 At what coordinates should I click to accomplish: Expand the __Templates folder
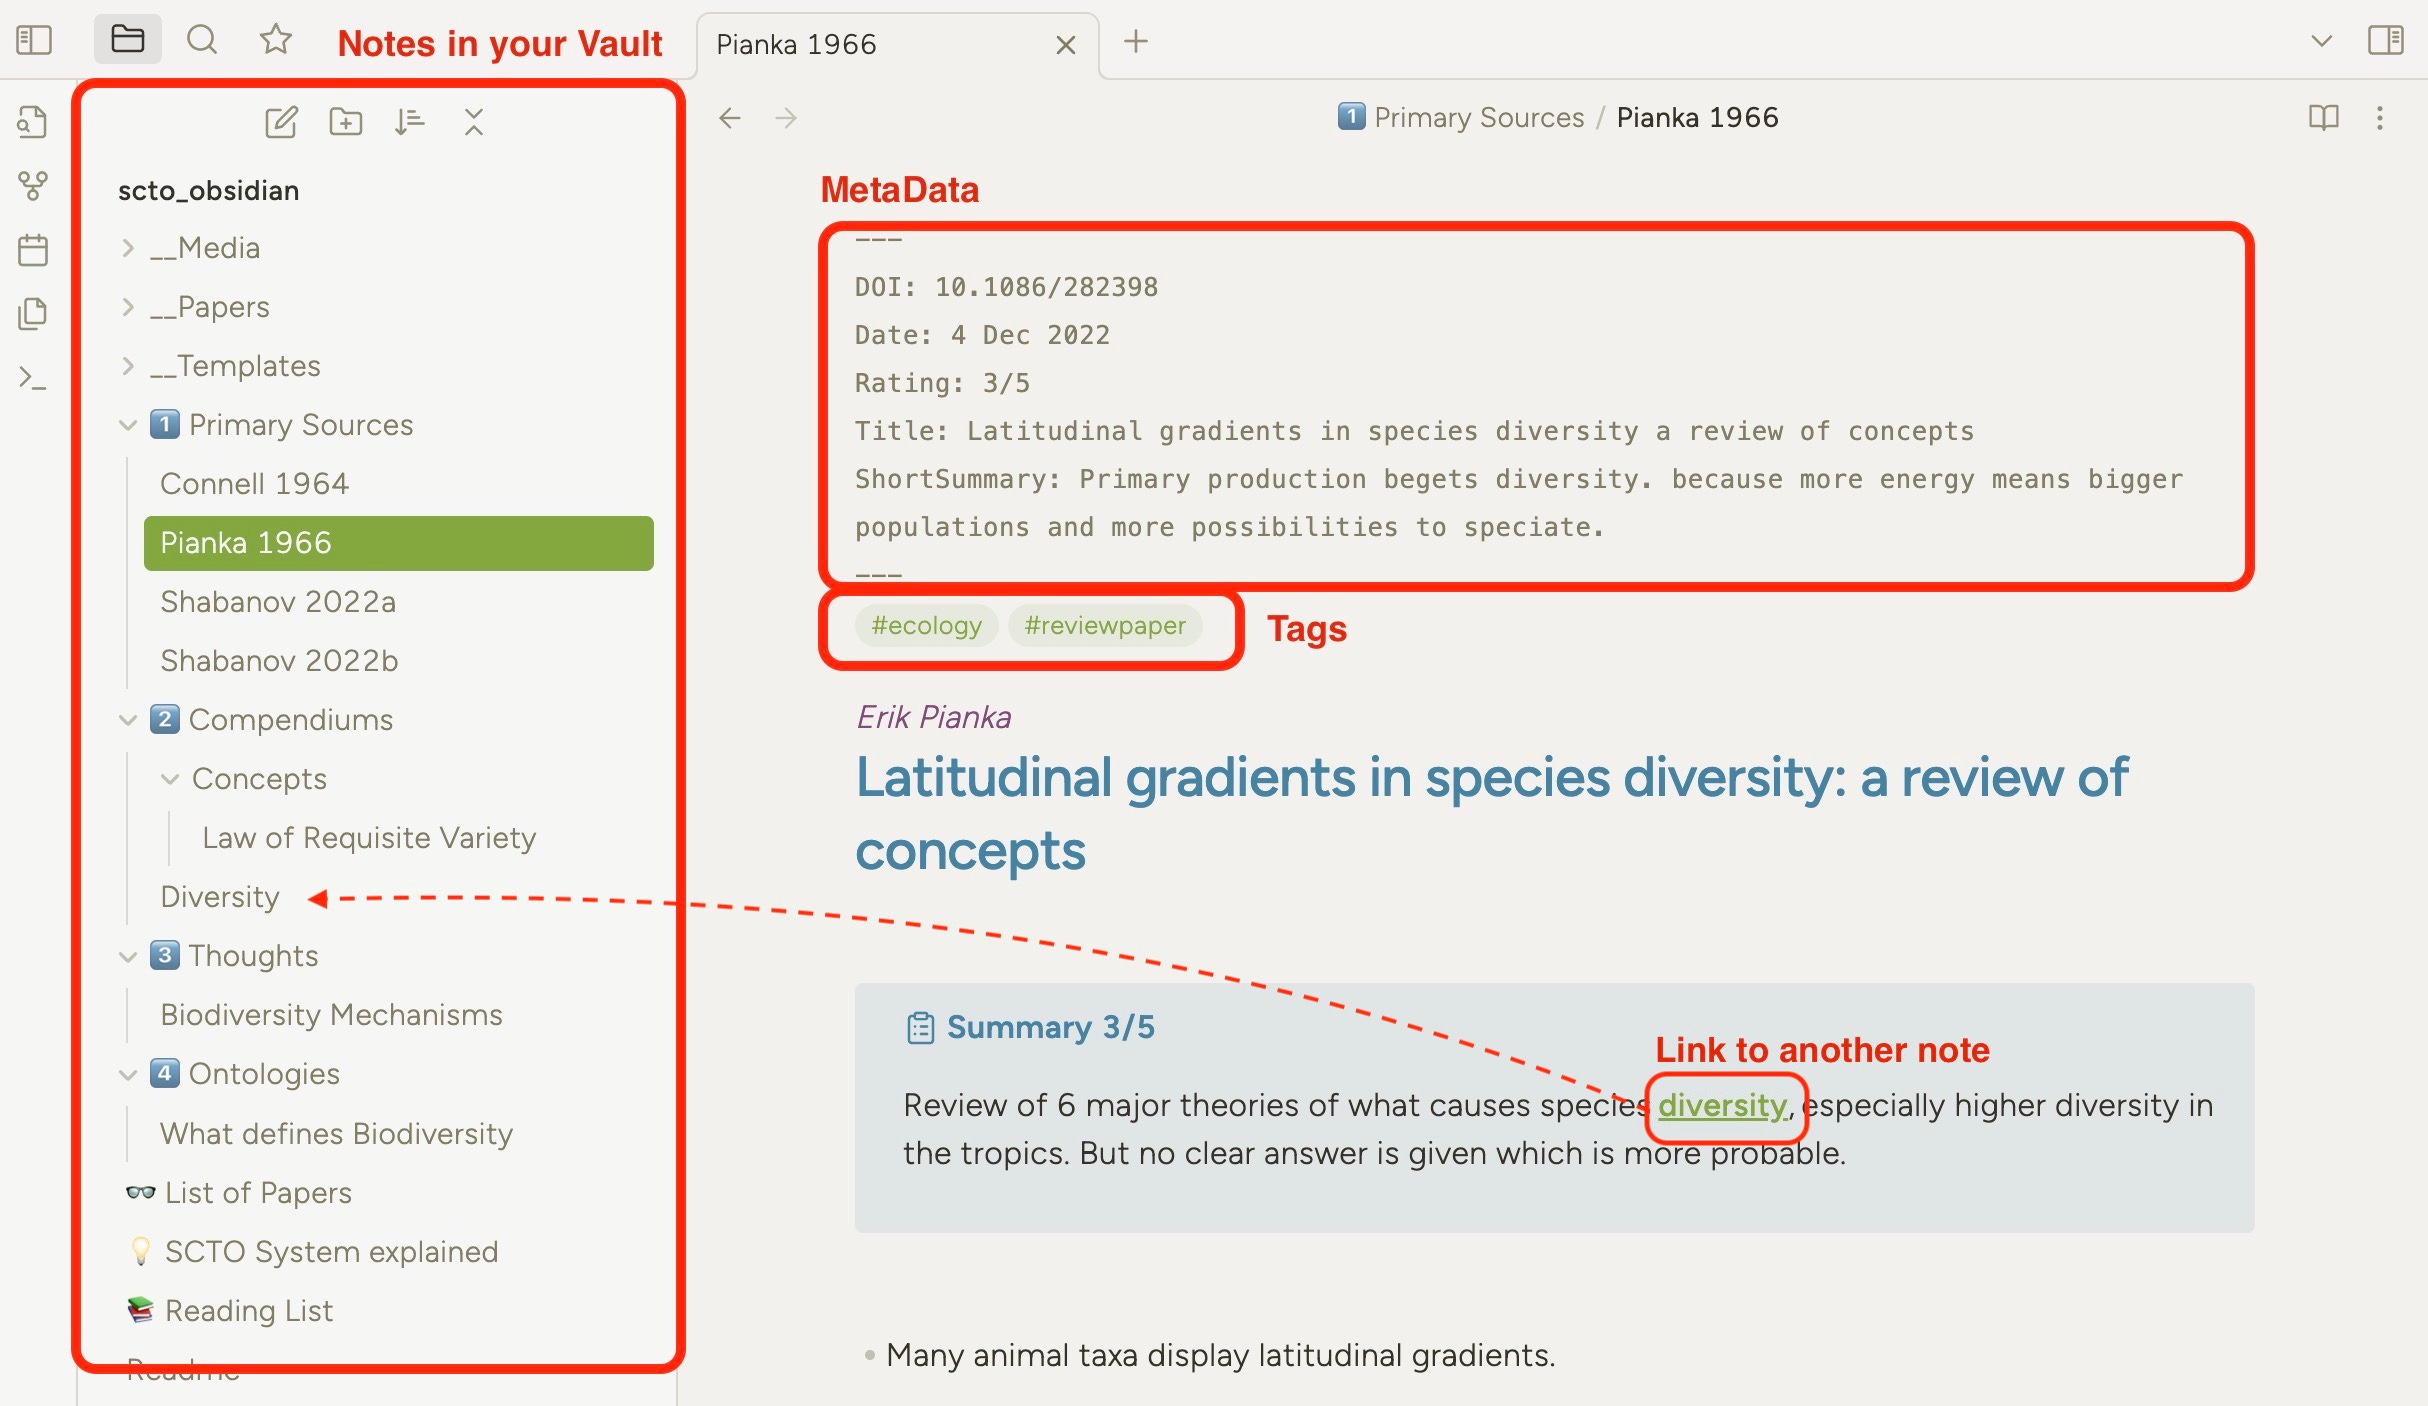(x=128, y=366)
